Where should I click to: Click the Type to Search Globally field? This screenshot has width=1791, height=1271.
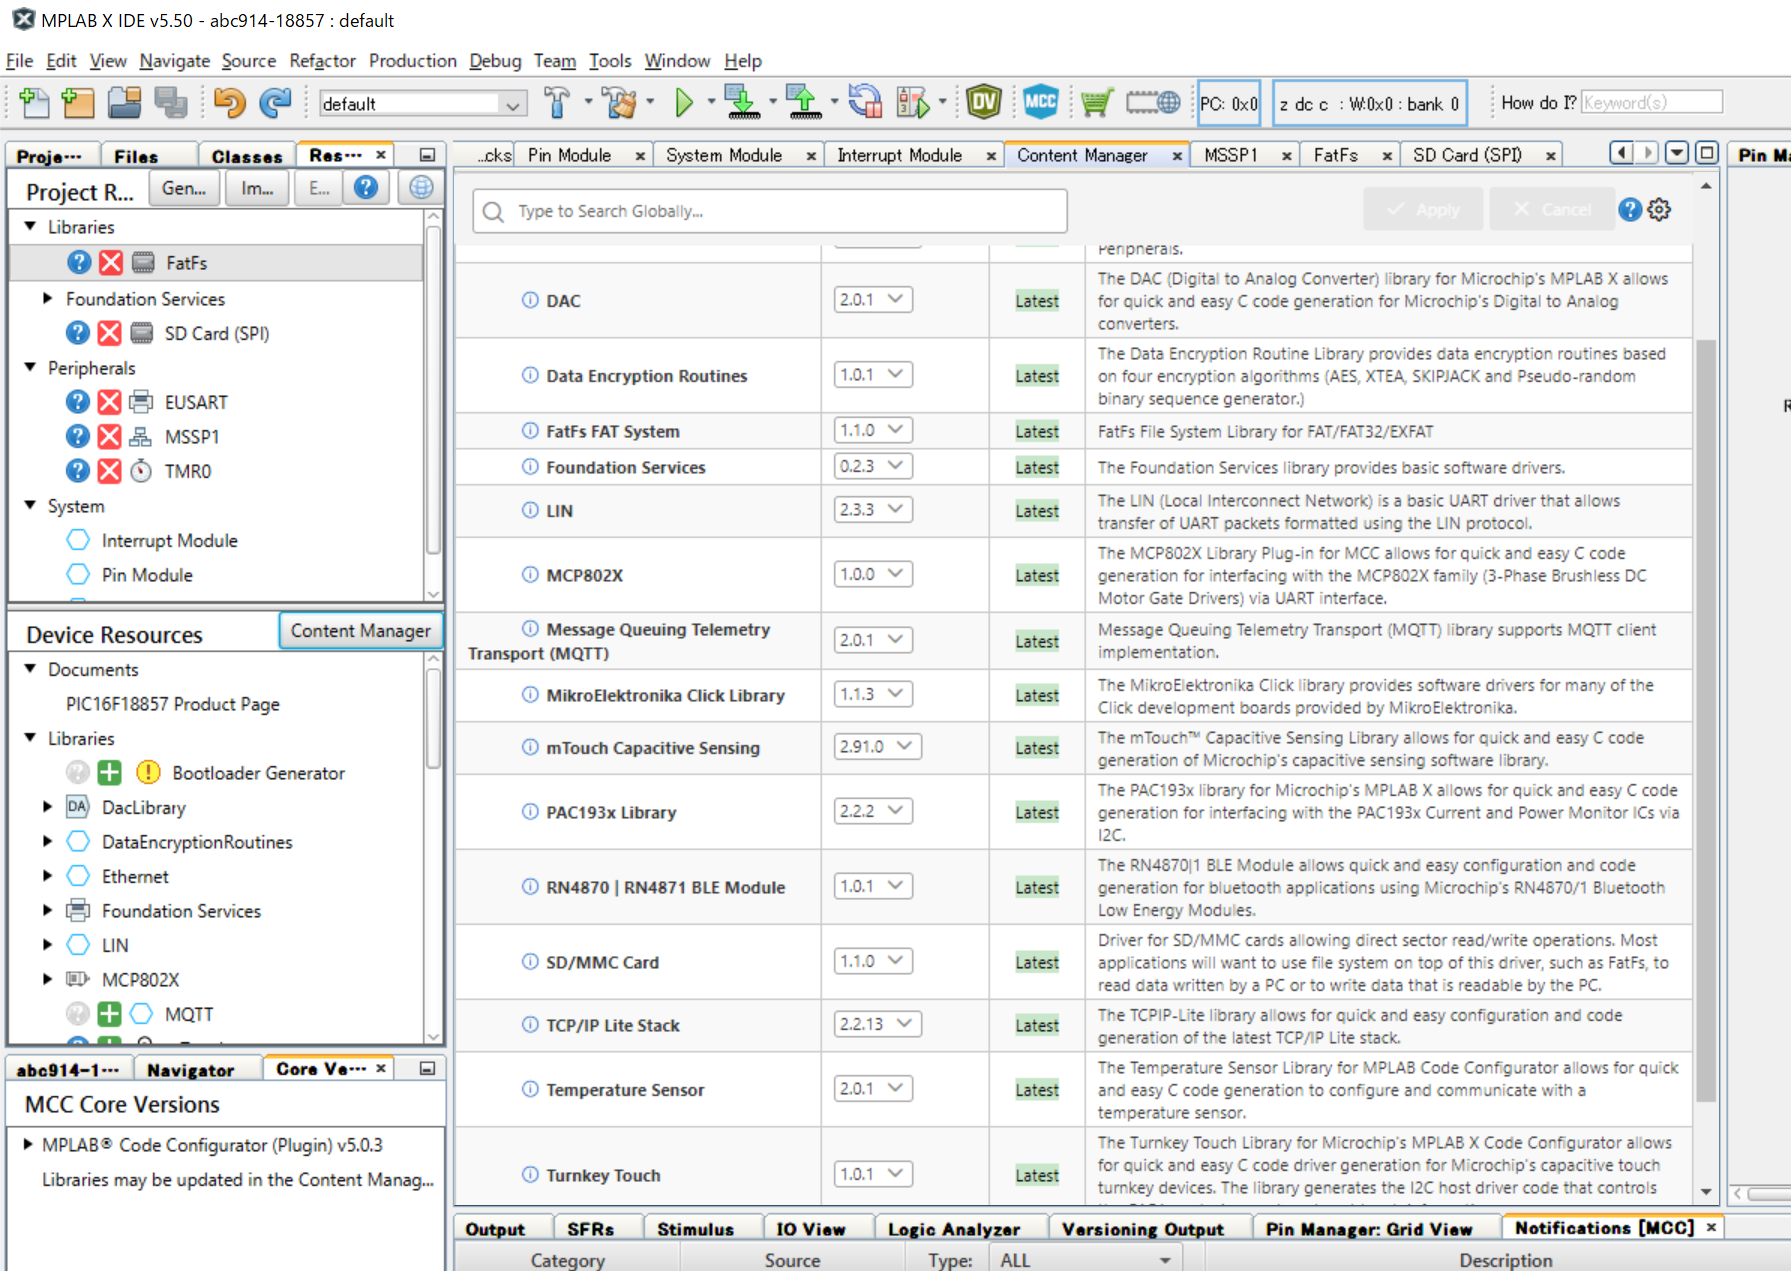[770, 211]
